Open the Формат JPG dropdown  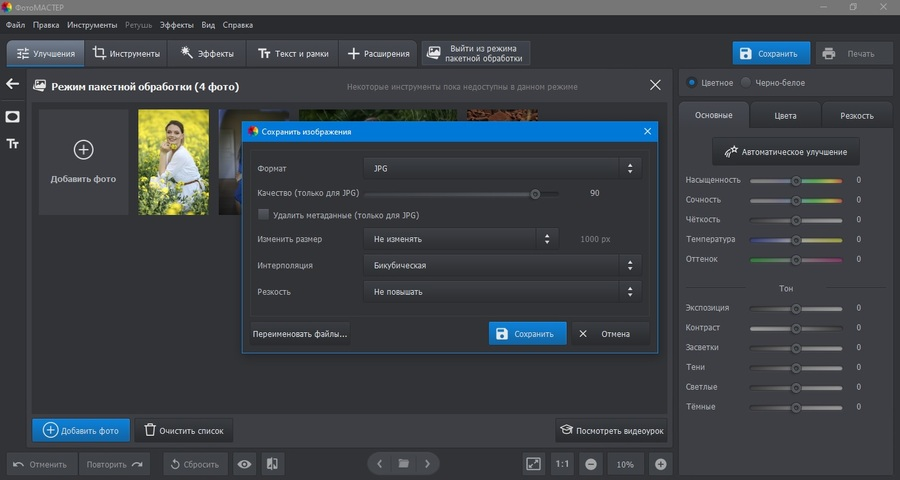click(502, 168)
